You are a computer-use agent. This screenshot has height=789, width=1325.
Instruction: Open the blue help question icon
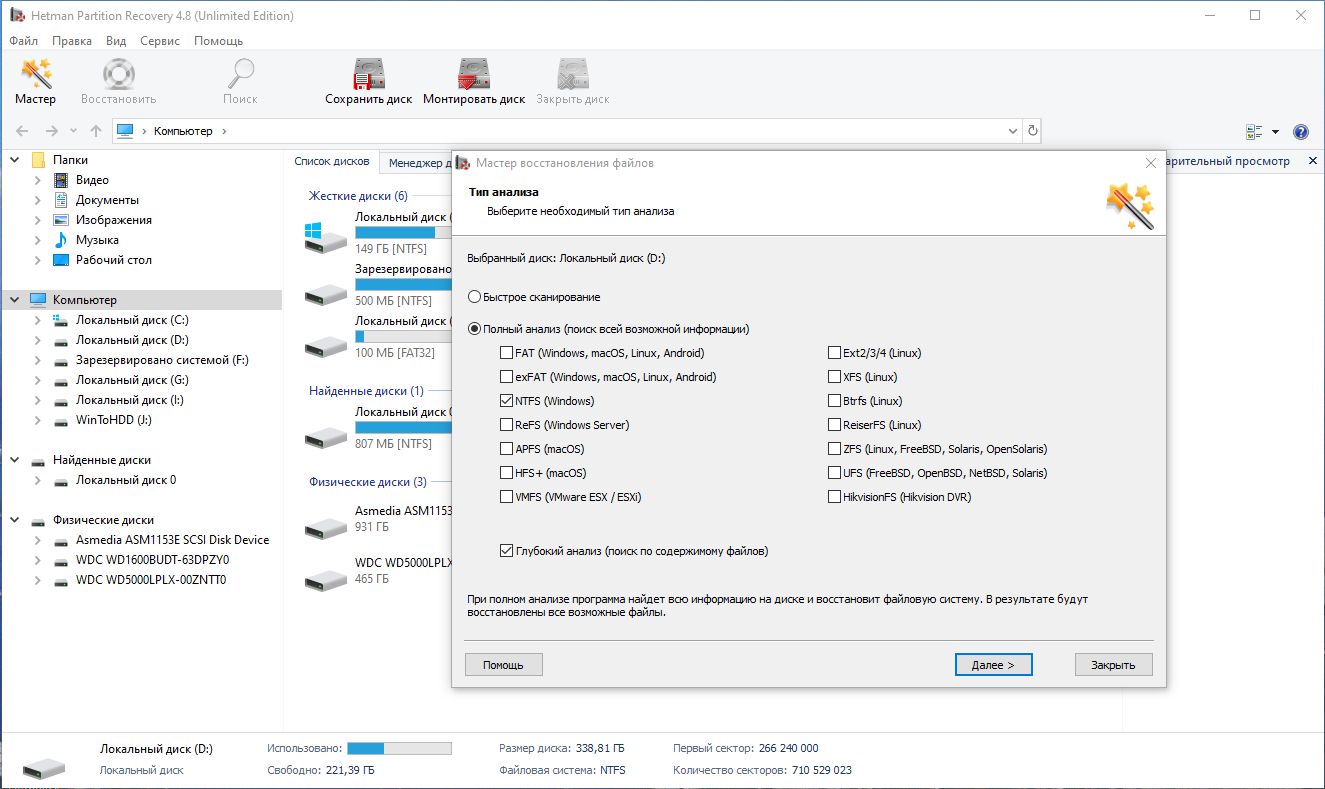[1301, 132]
